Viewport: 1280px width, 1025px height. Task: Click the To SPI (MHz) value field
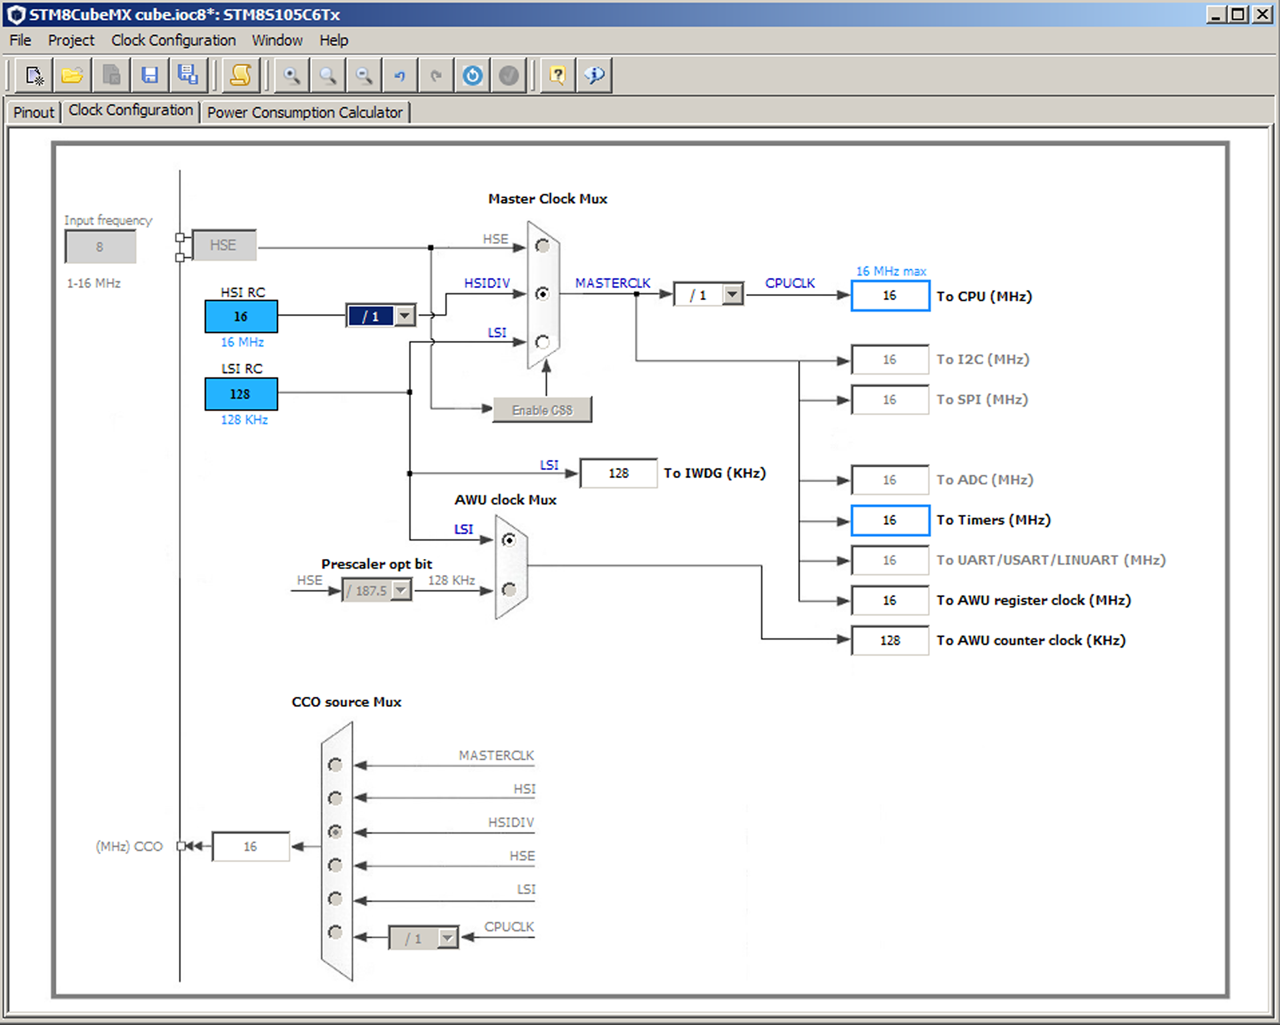[890, 400]
